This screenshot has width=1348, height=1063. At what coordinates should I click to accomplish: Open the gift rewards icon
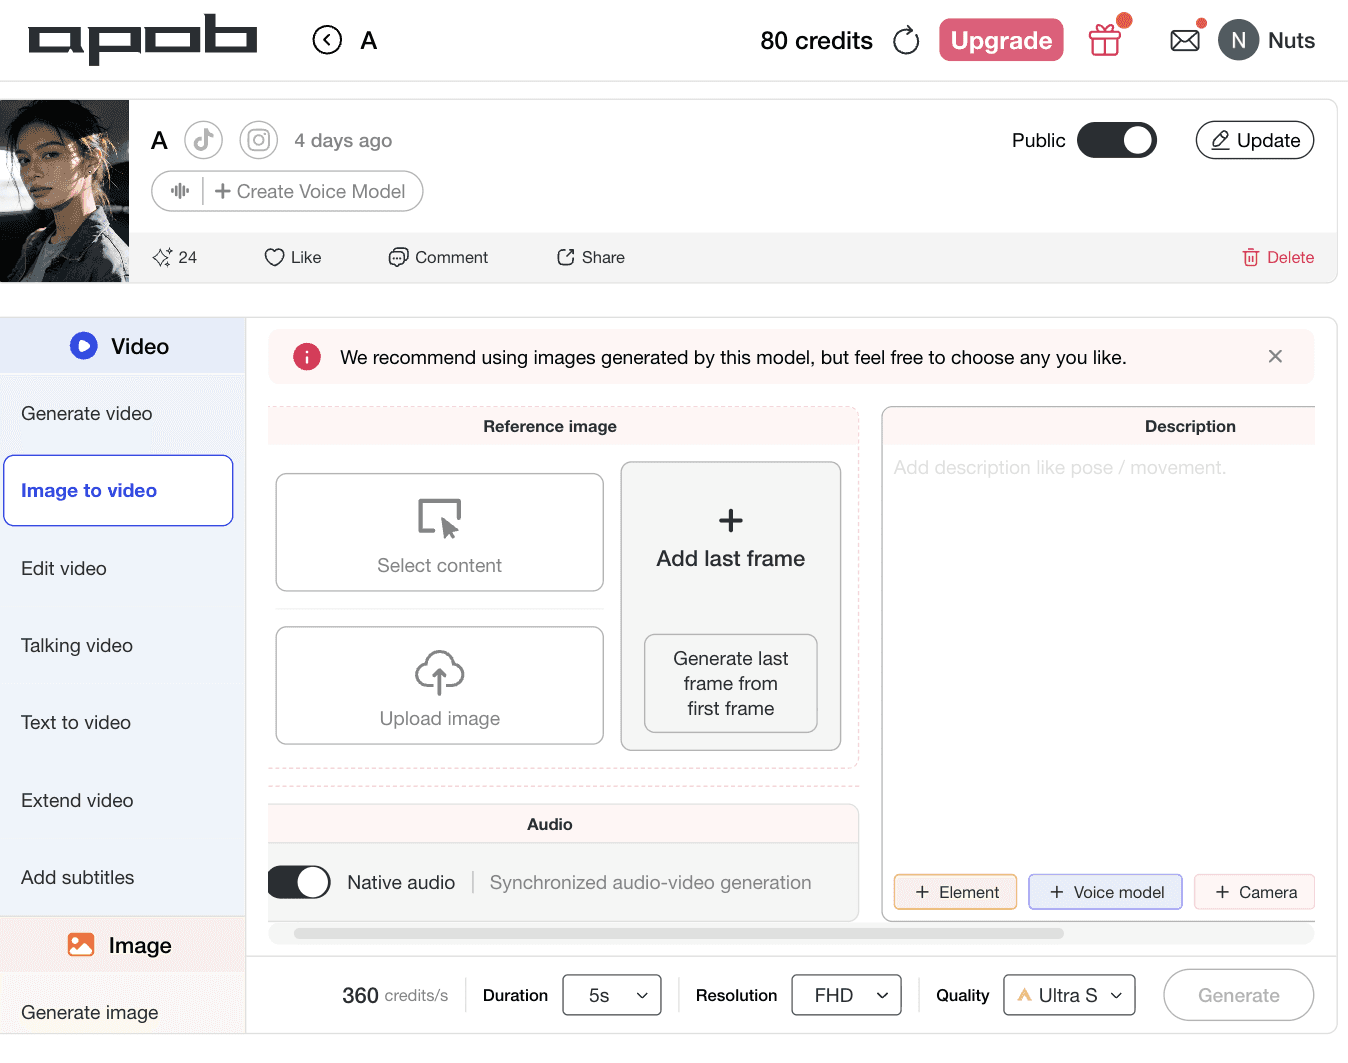[1105, 40]
